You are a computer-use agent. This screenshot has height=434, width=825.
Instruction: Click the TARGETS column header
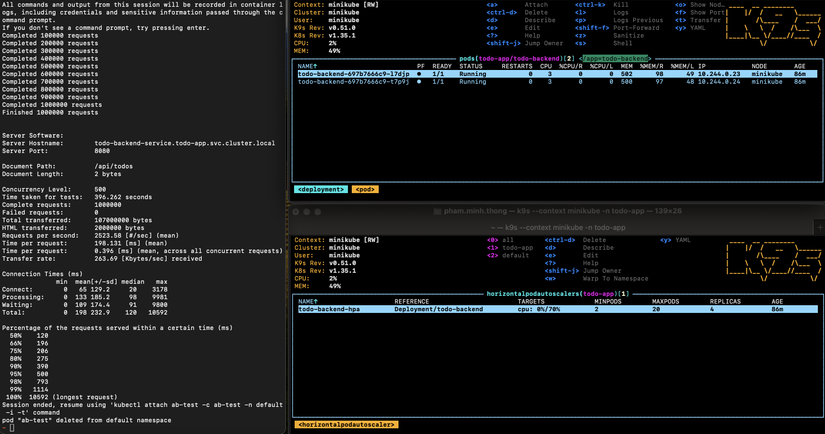click(531, 301)
